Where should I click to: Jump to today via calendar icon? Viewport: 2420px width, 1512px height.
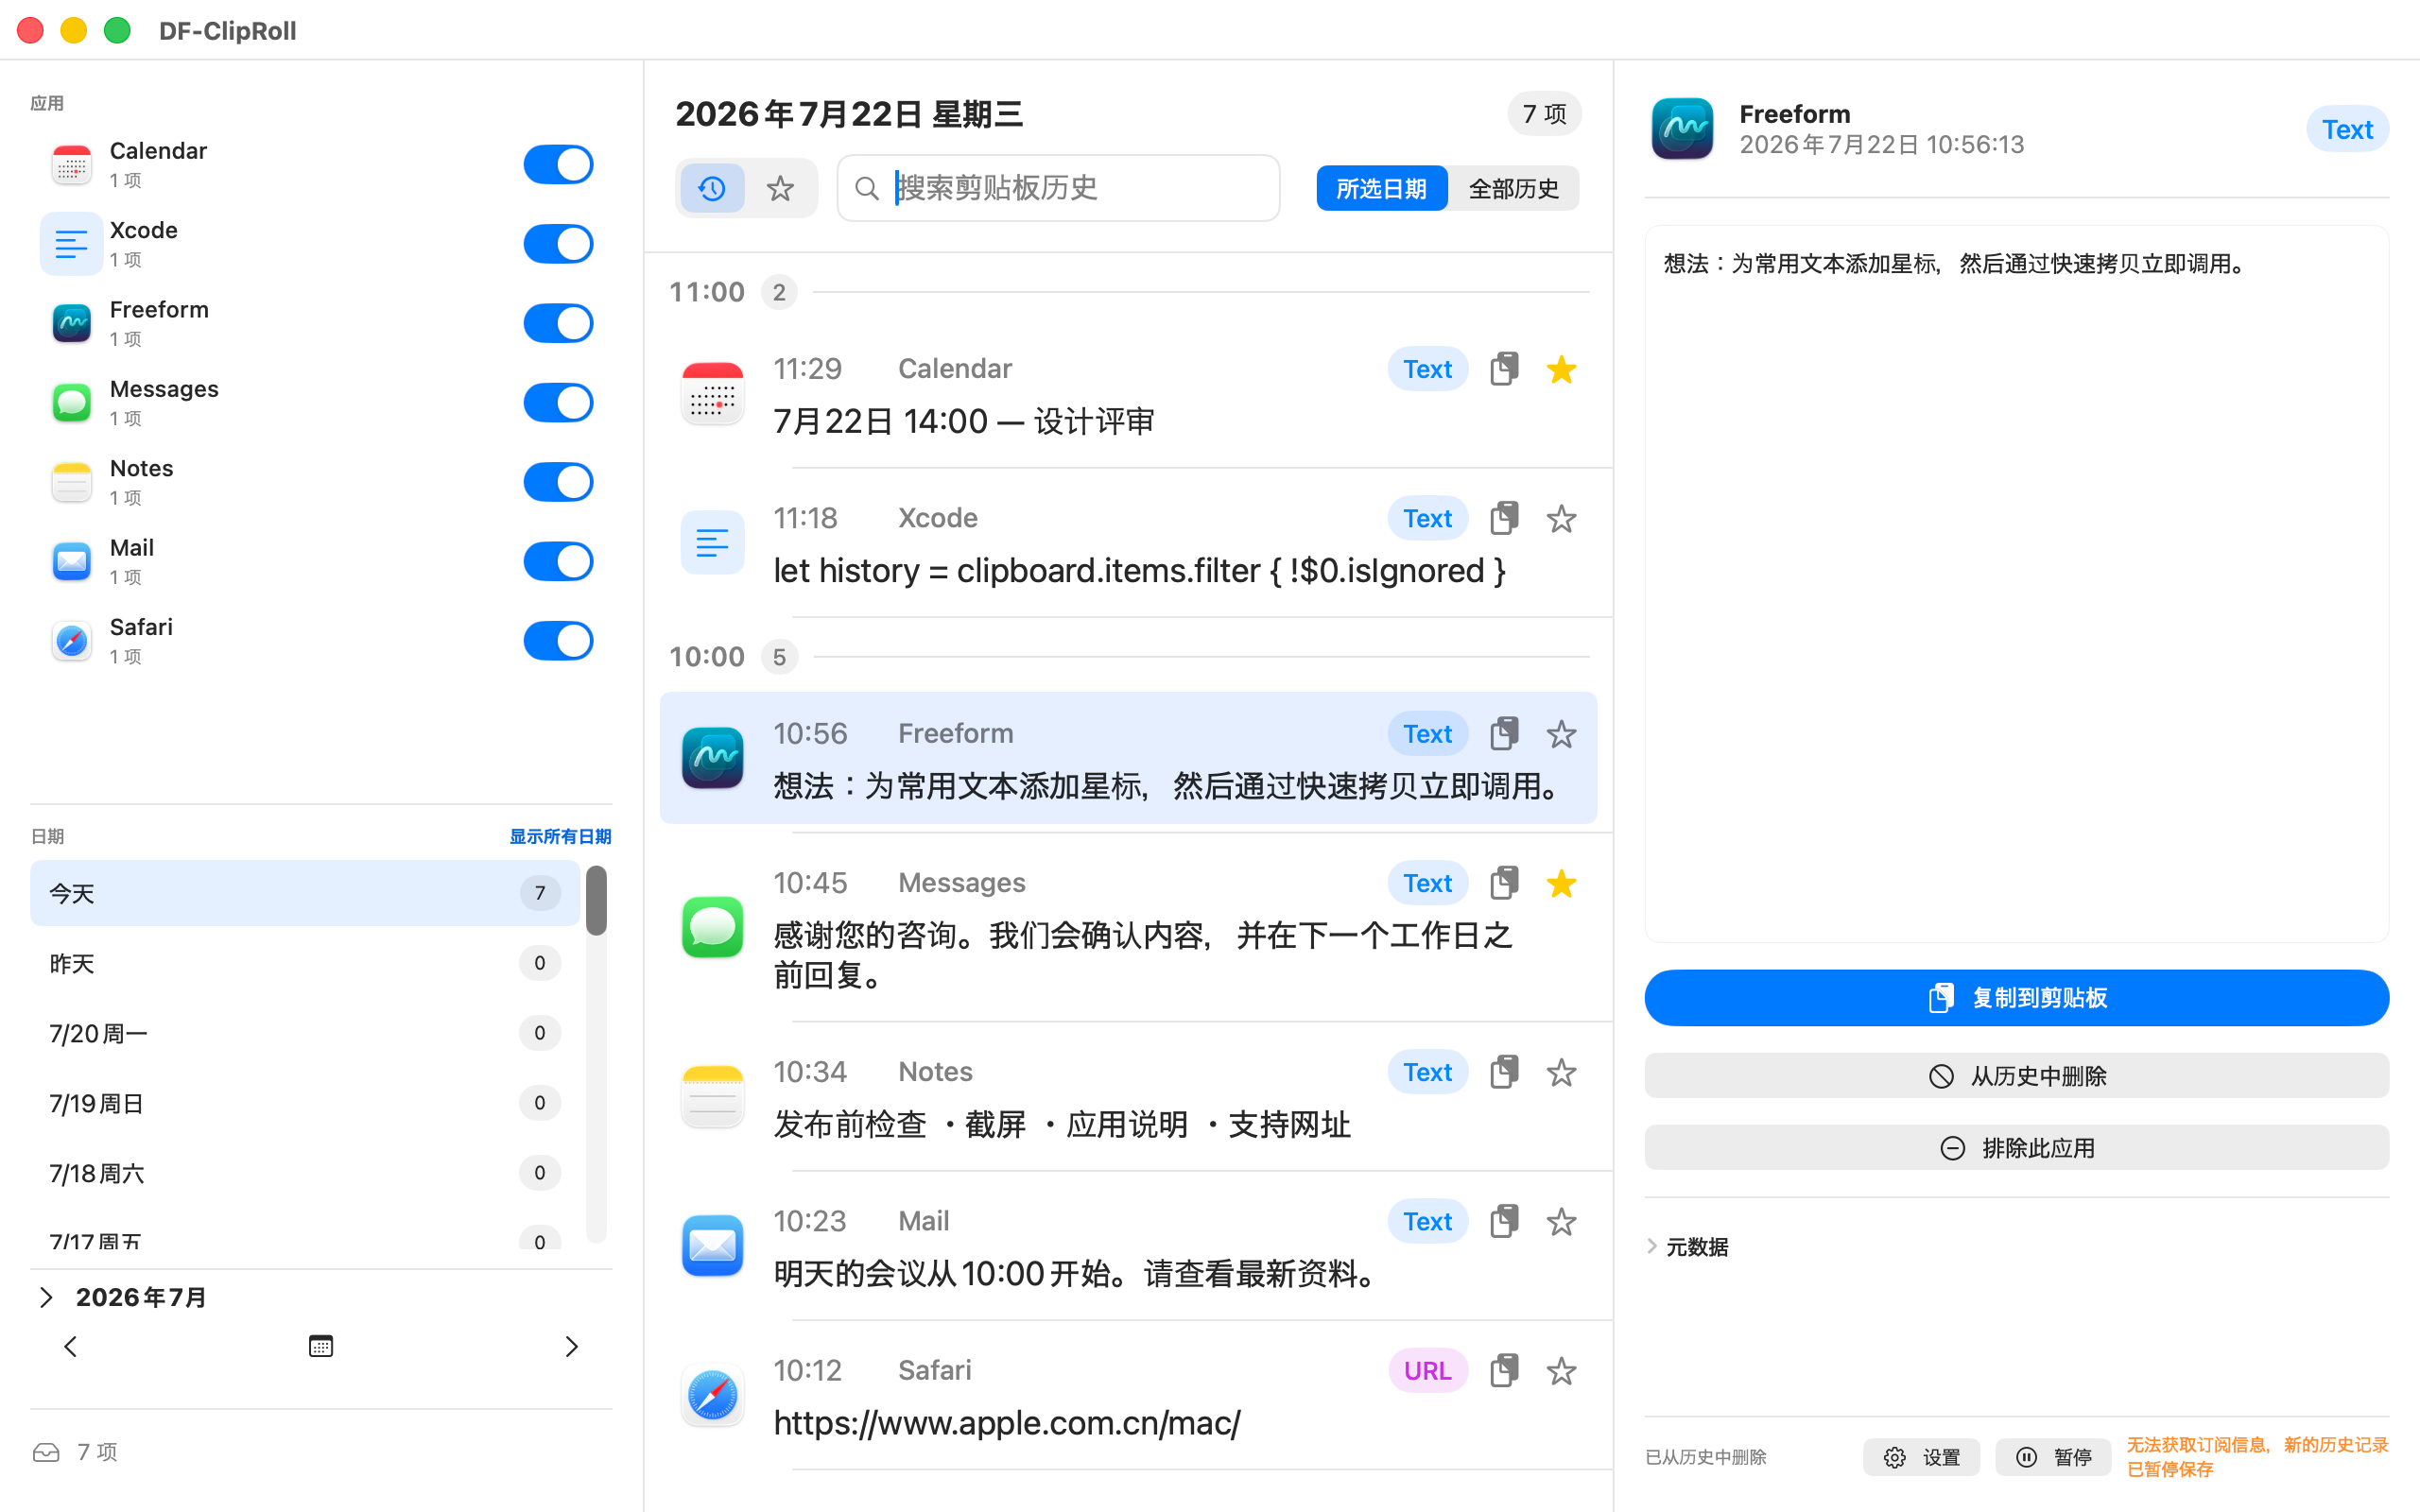[x=320, y=1346]
